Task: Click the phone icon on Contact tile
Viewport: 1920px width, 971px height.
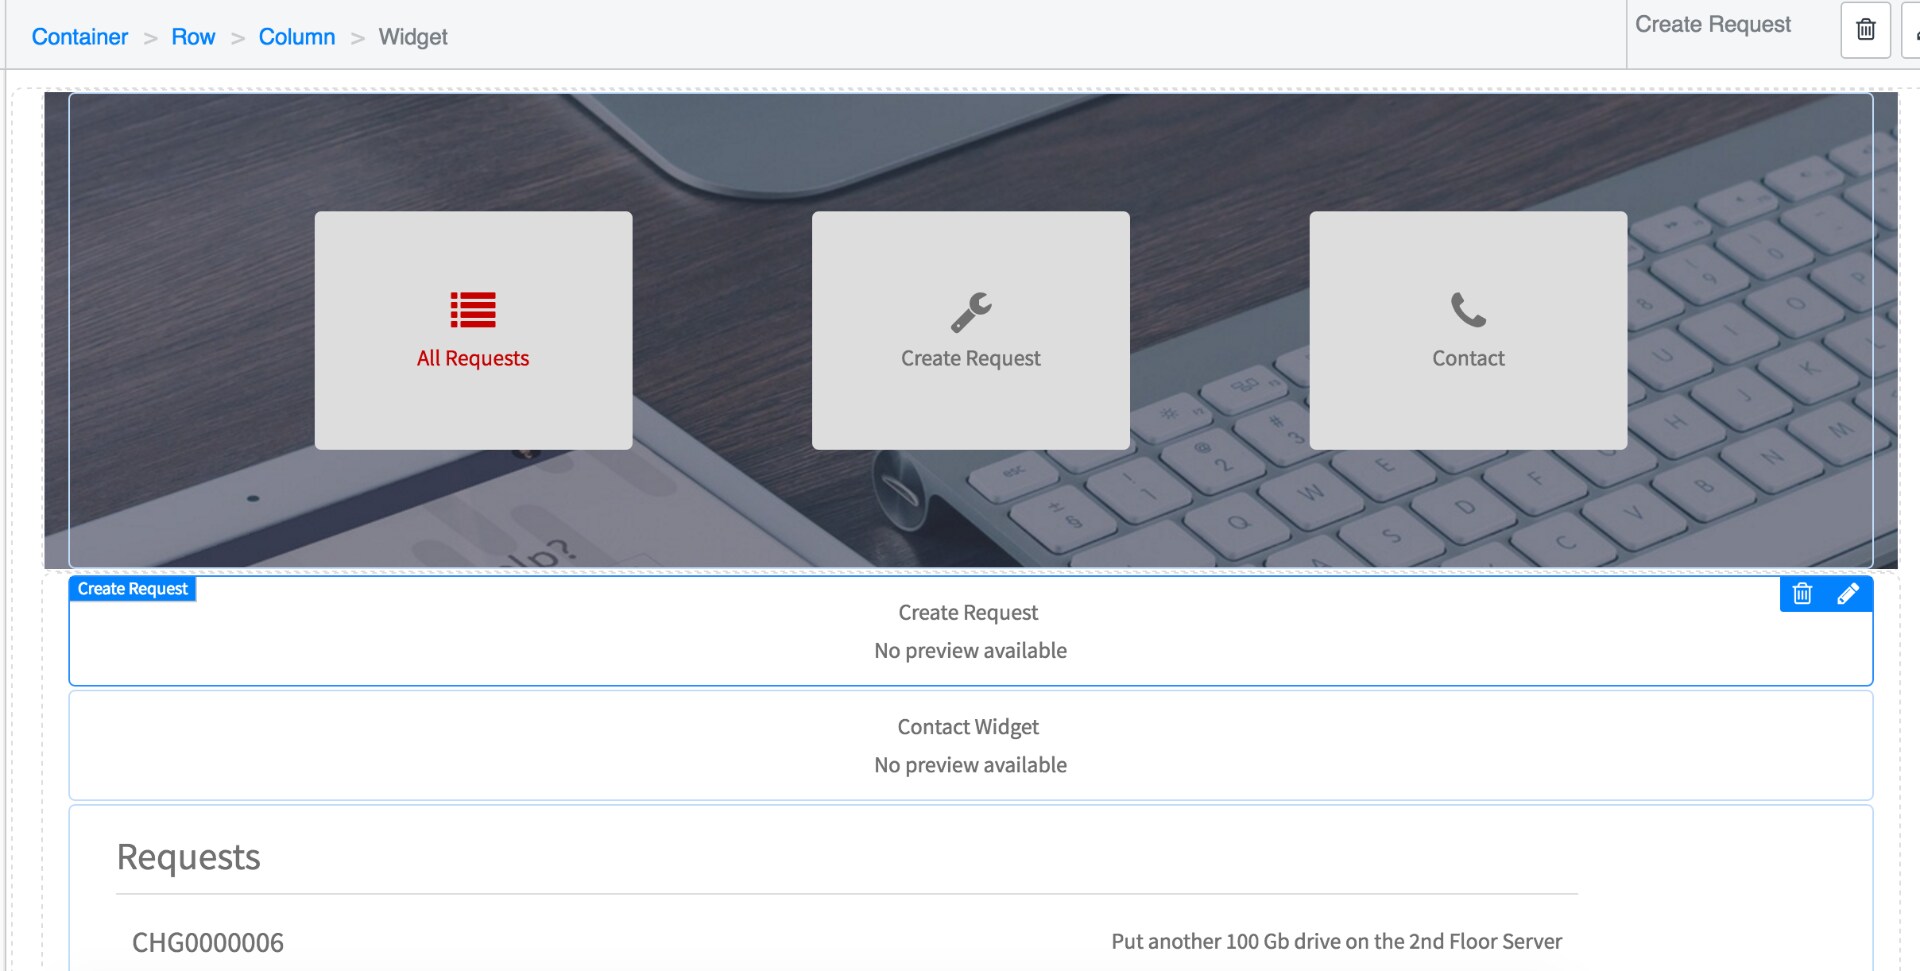Action: [x=1468, y=310]
